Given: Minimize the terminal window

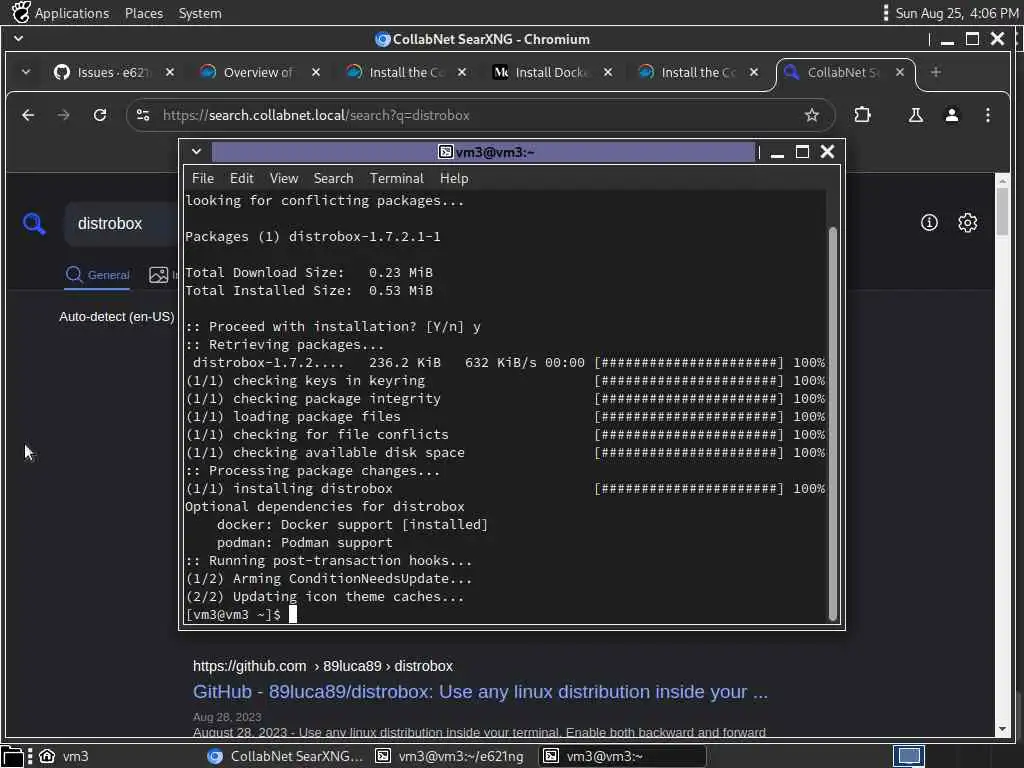Looking at the screenshot, I should coord(777,153).
